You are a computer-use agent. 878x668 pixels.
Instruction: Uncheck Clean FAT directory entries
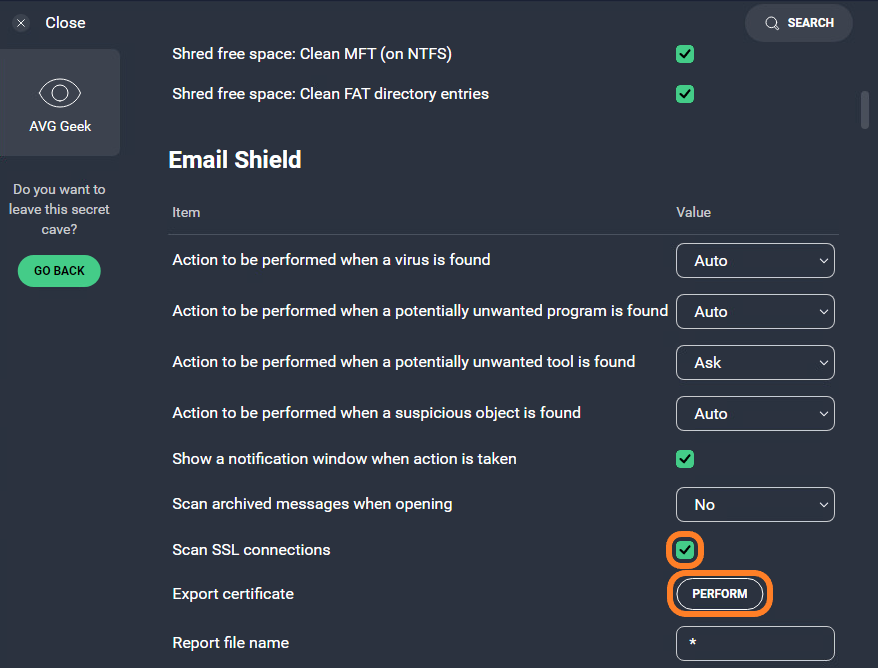click(685, 94)
